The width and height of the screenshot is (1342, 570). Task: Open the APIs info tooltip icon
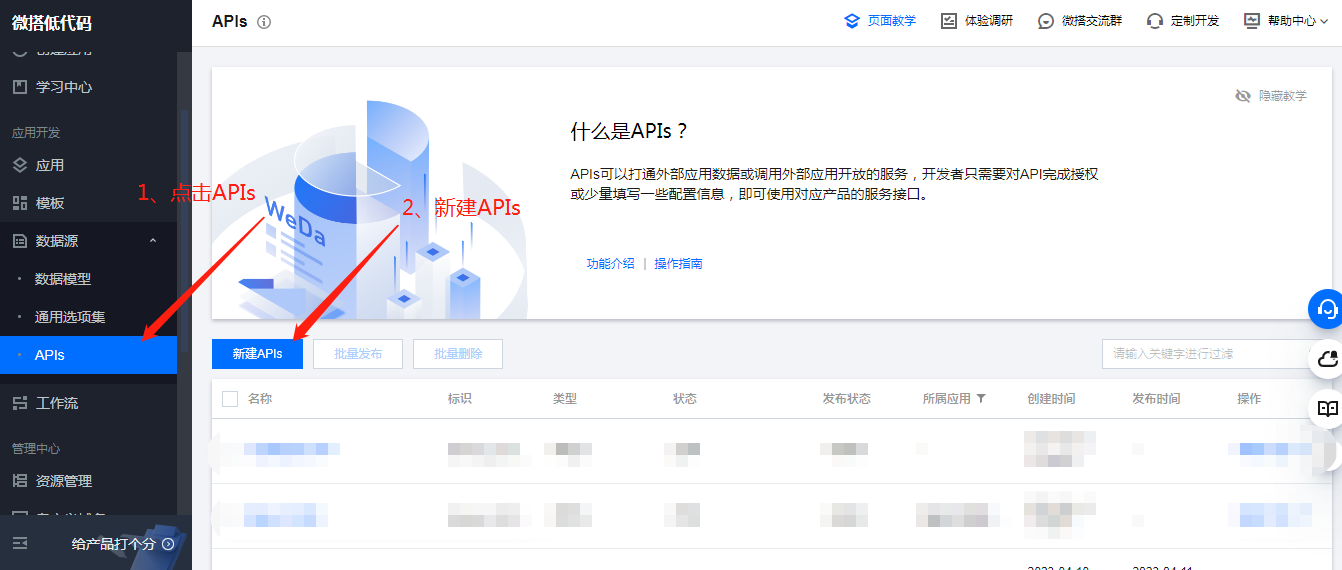click(264, 21)
